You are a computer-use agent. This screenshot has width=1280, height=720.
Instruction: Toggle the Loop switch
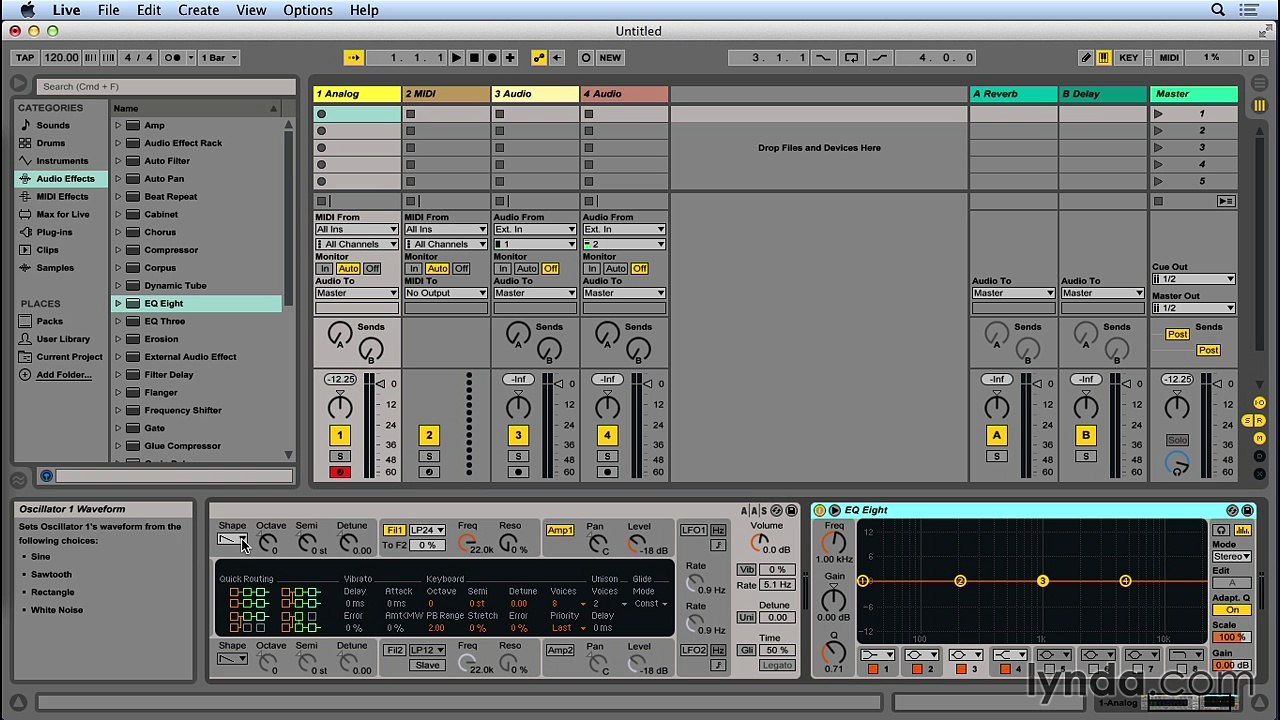(x=851, y=58)
